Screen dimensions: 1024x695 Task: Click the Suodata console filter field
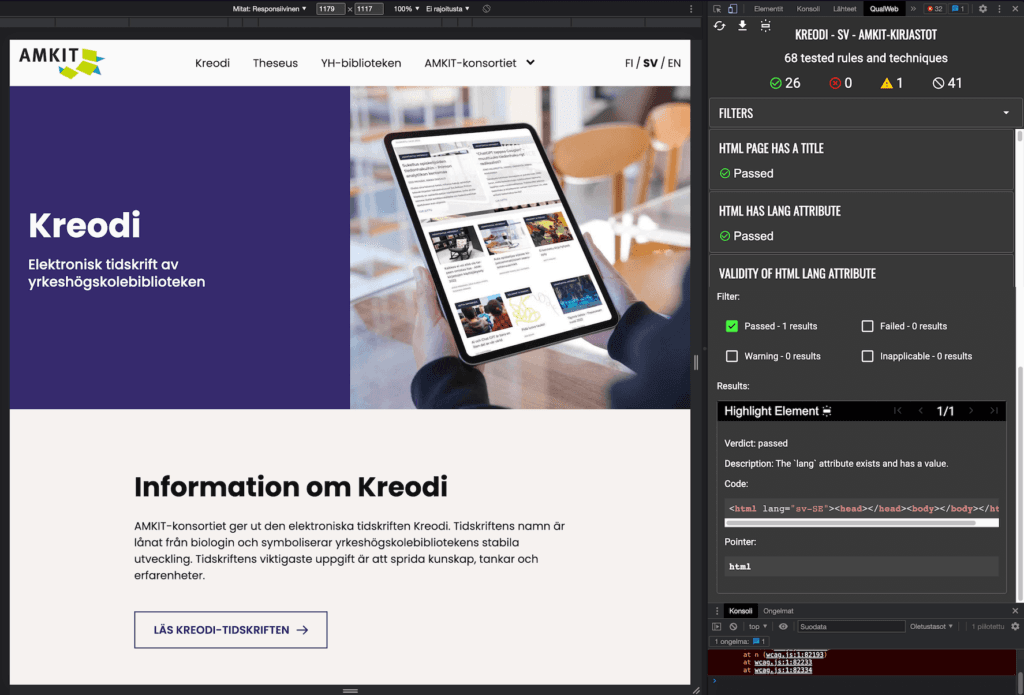click(x=851, y=626)
